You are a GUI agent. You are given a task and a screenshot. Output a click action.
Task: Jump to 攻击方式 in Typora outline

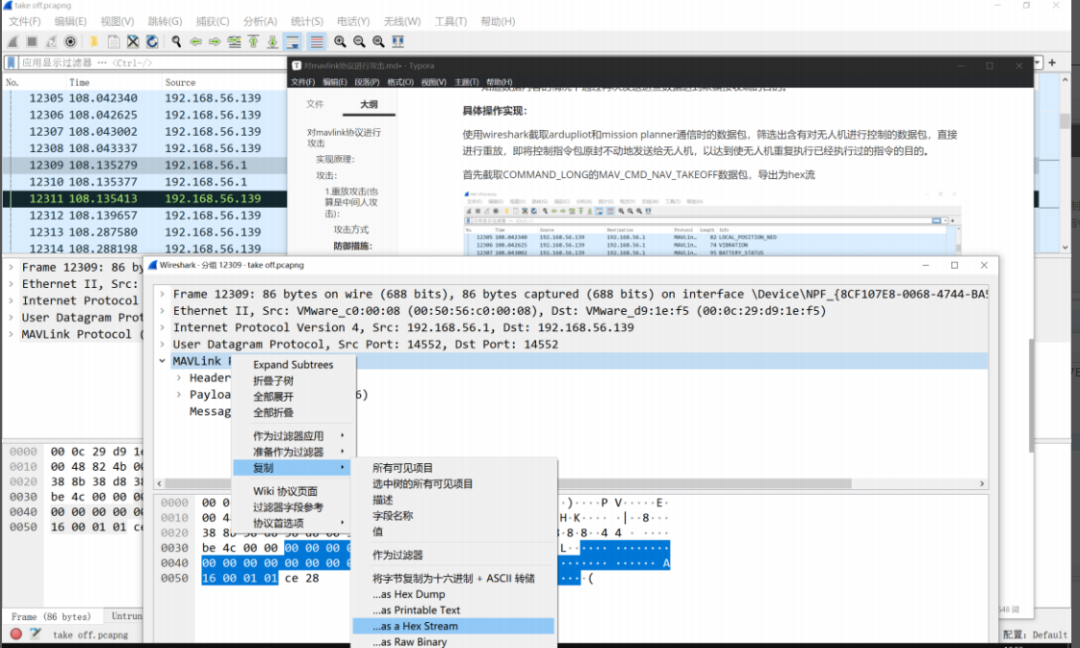pyautogui.click(x=351, y=229)
